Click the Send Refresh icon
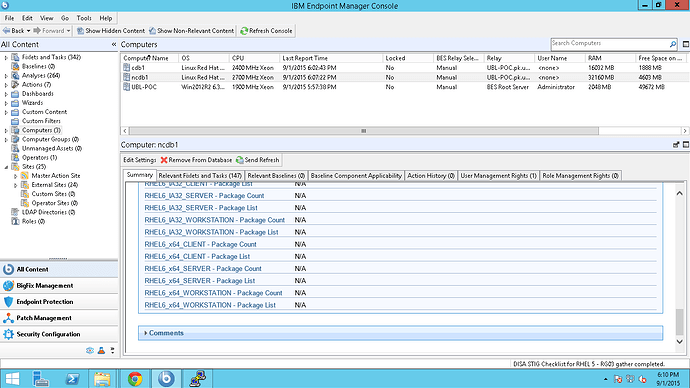Viewport: 690px width, 388px height. (x=239, y=160)
